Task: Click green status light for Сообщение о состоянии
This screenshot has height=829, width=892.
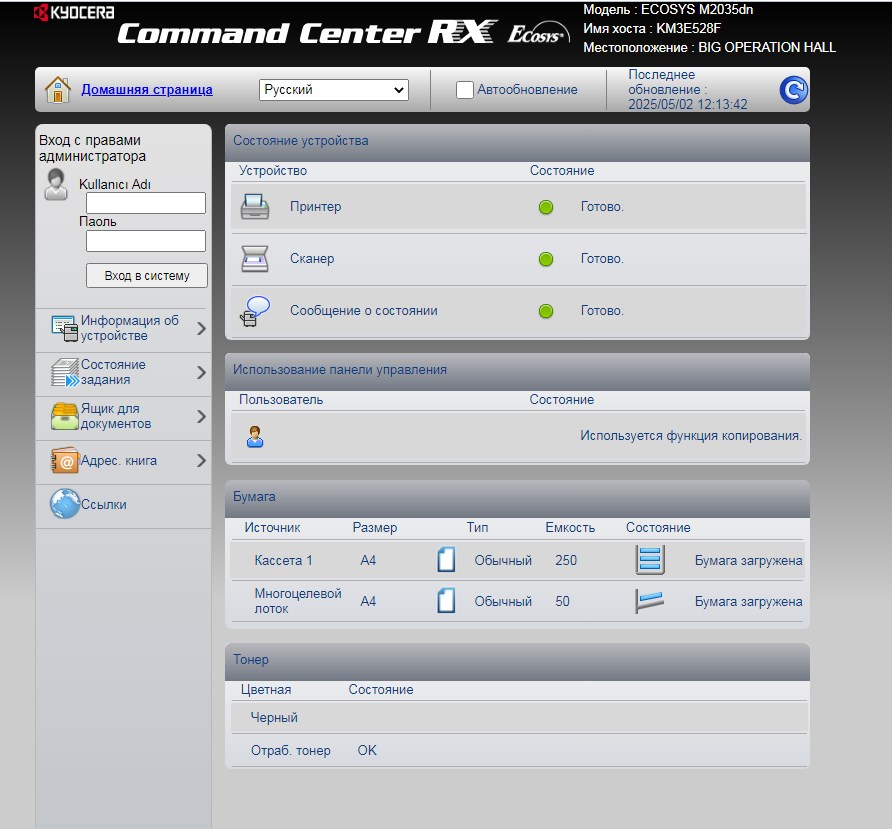Action: (x=546, y=311)
